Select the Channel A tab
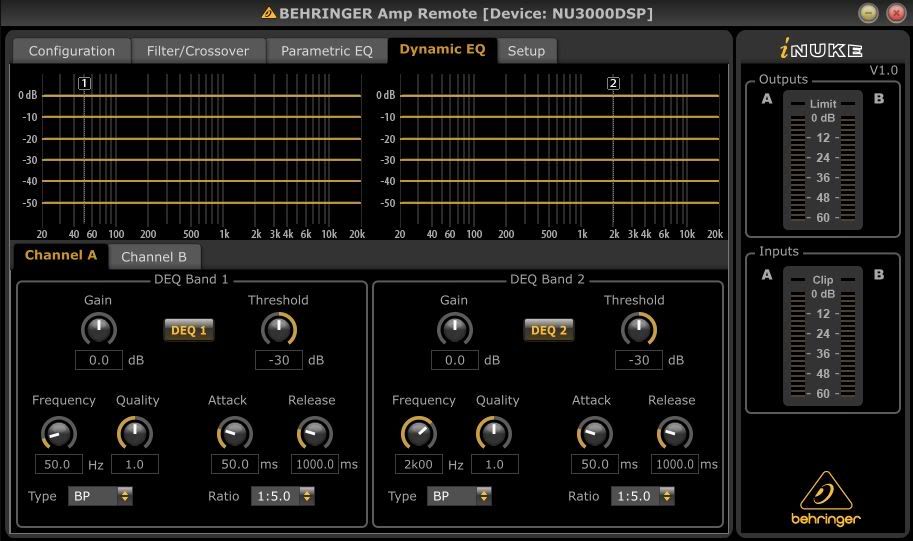 61,256
